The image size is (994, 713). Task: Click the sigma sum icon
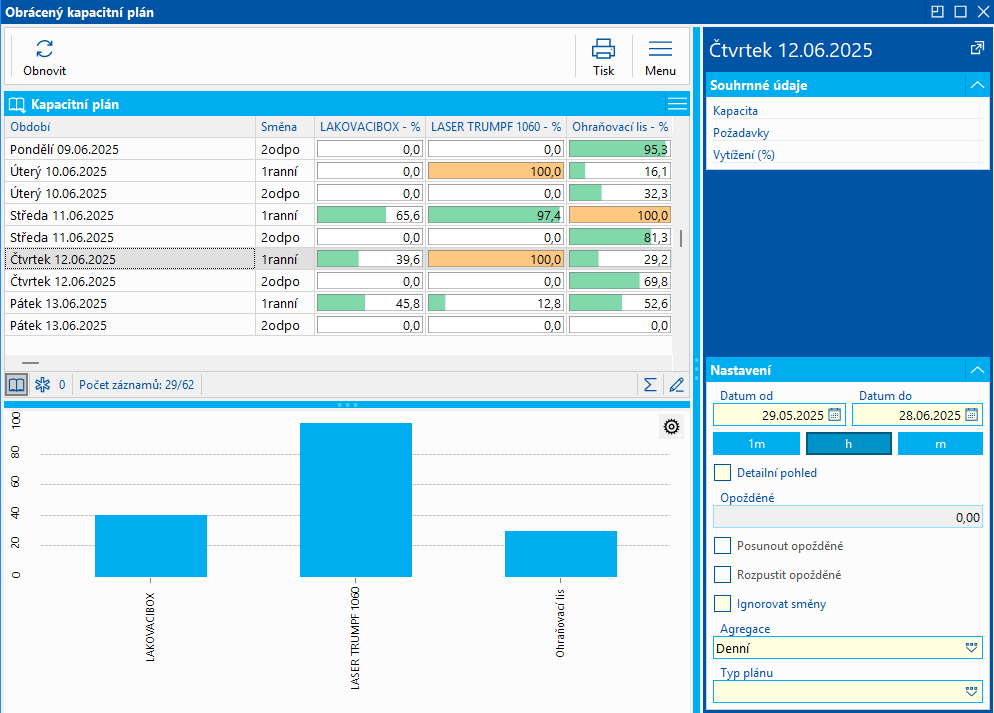coord(650,385)
